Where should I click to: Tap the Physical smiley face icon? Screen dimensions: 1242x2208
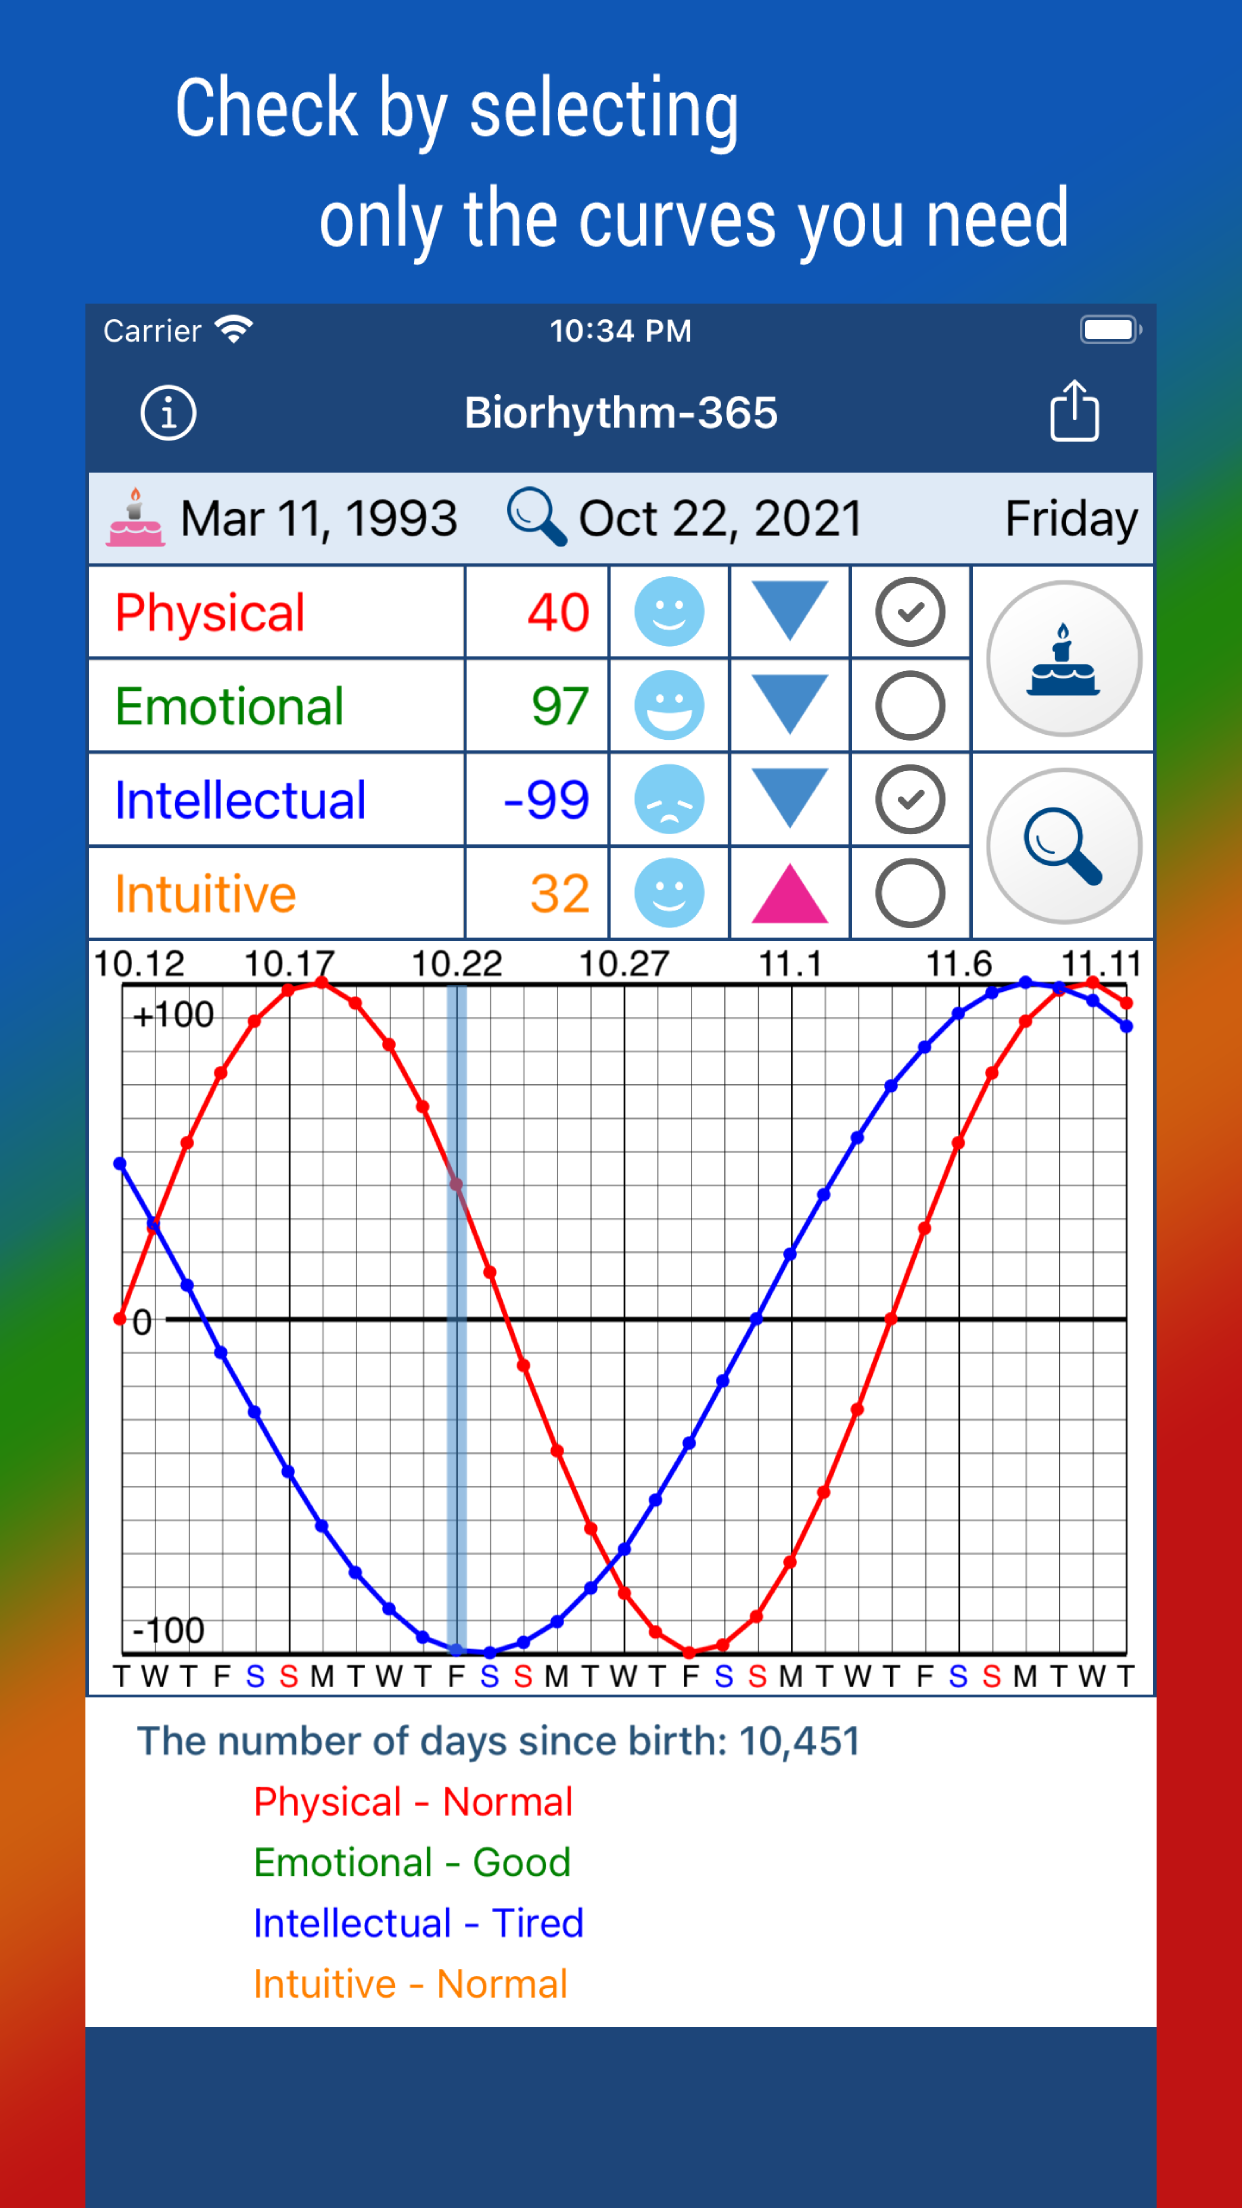pos(670,612)
